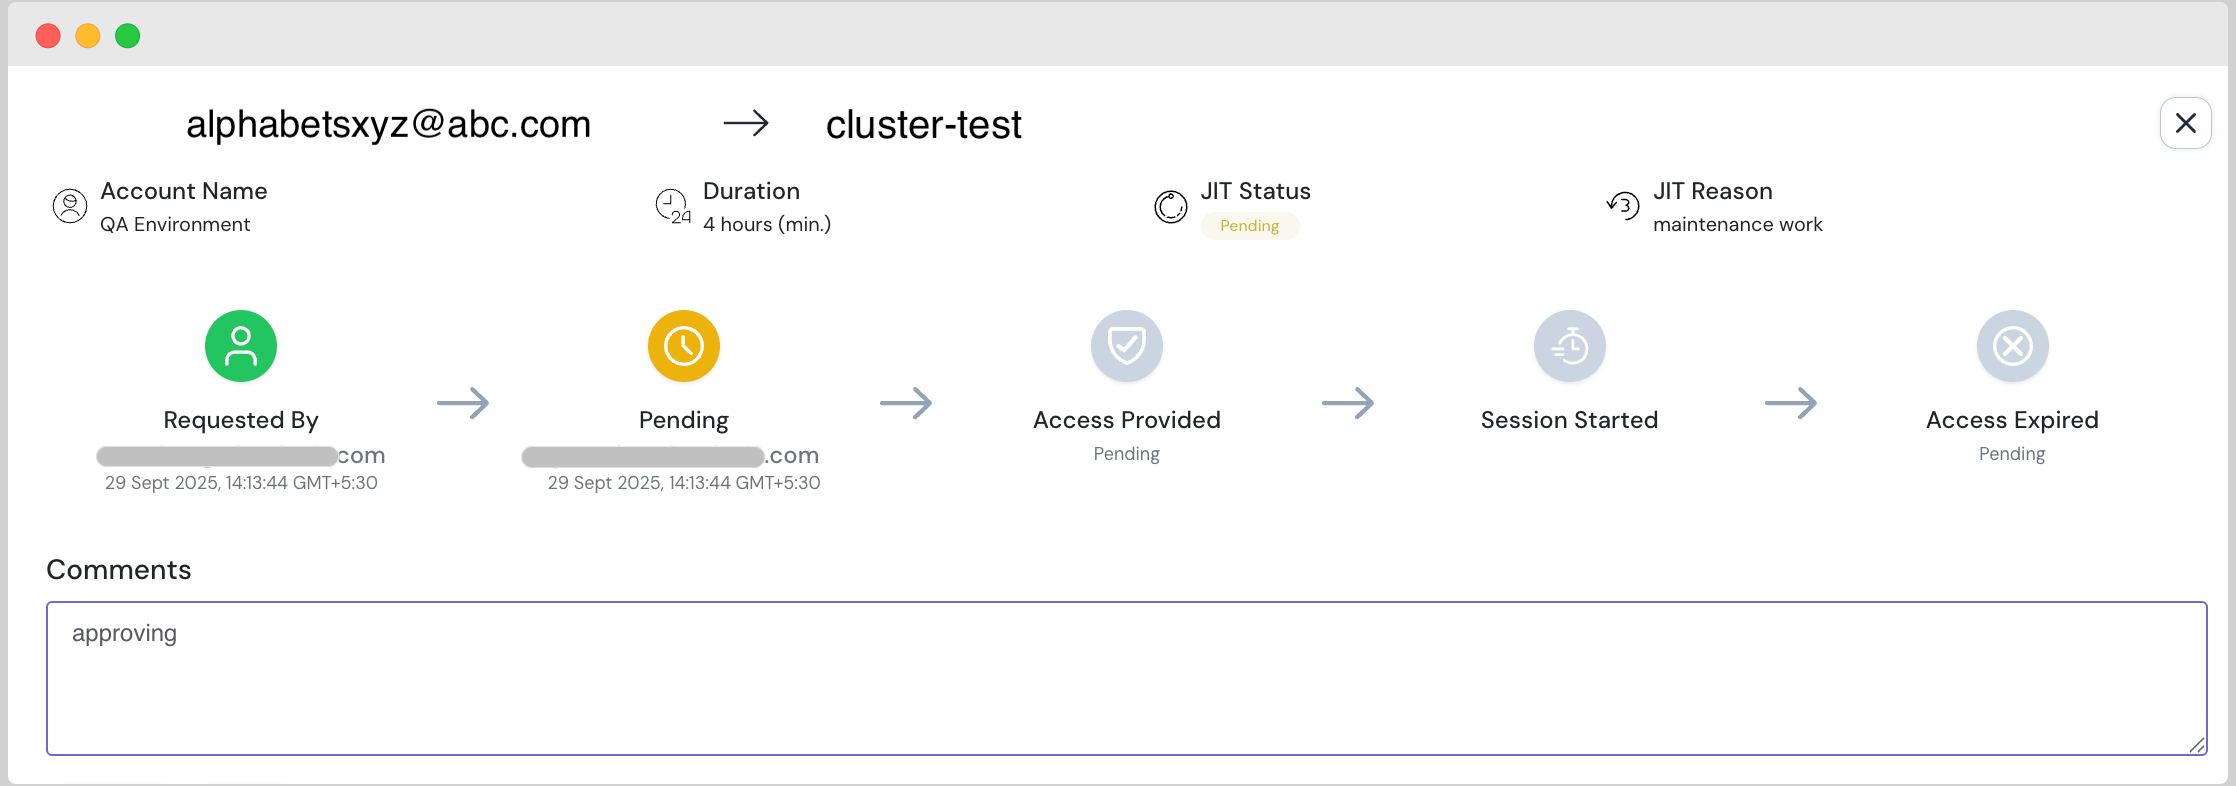Click the JIT Reason history icon
This screenshot has width=2236, height=786.
1623,205
